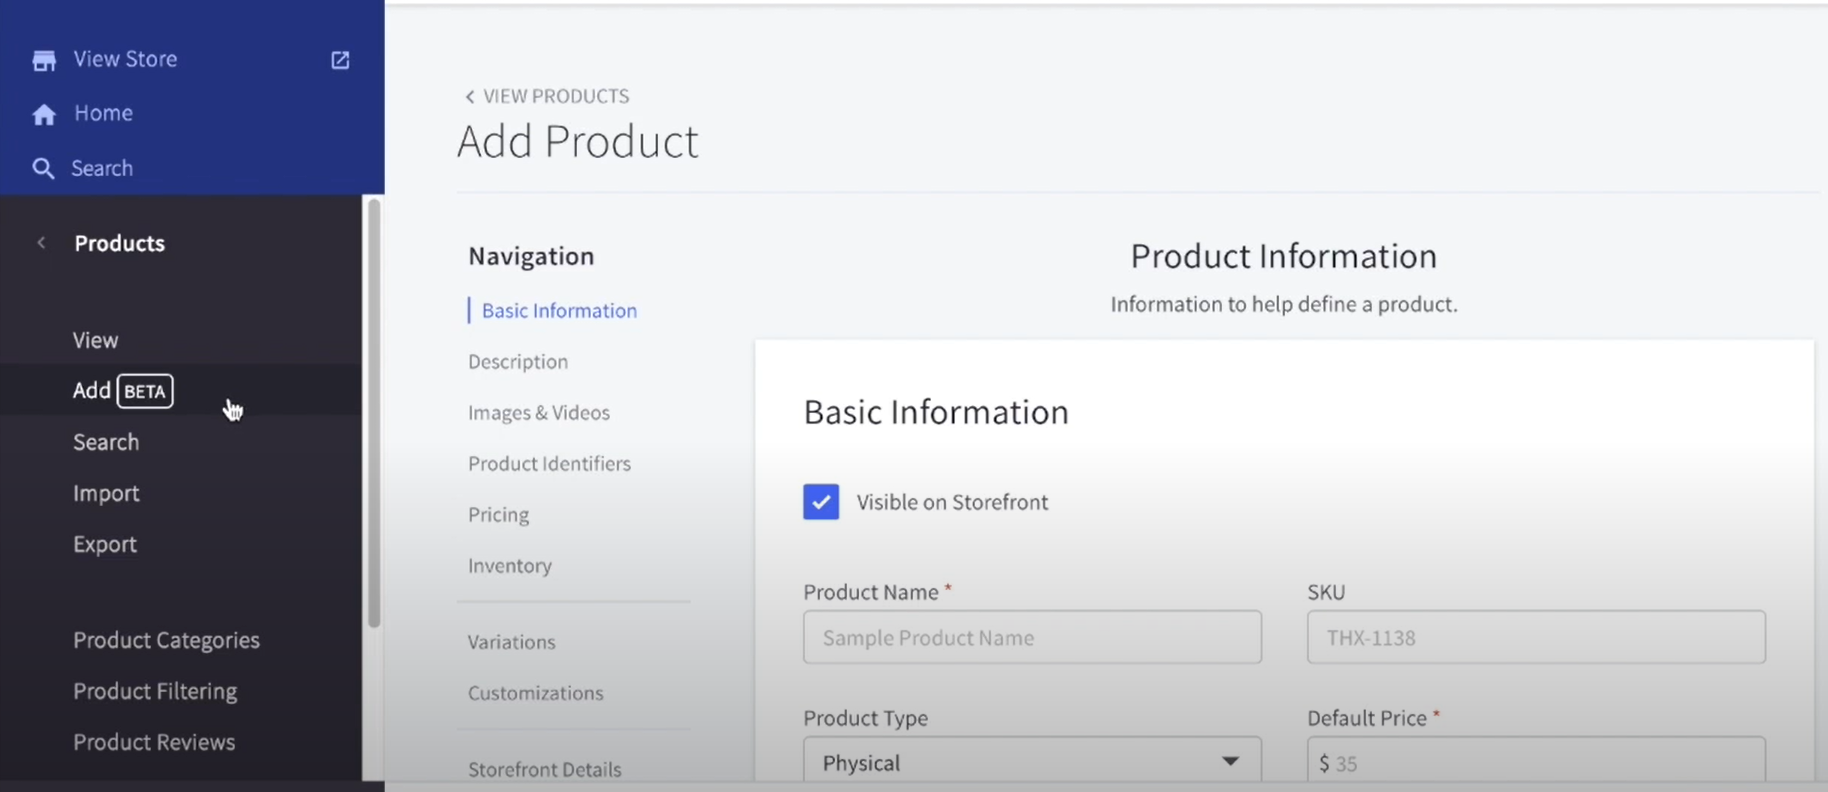Jump to Product Identifiers section
Image resolution: width=1828 pixels, height=792 pixels.
(x=549, y=464)
